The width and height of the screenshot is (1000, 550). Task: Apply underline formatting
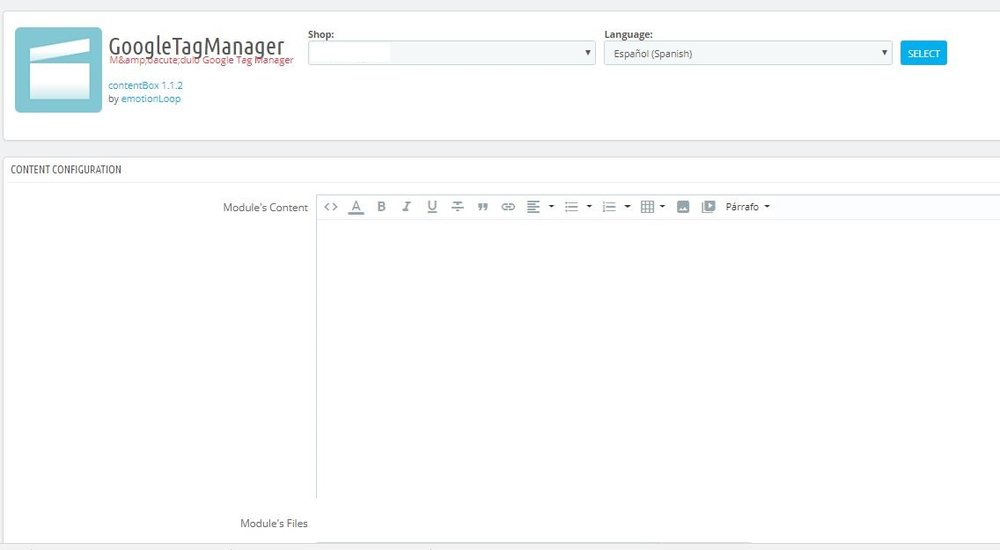point(432,207)
